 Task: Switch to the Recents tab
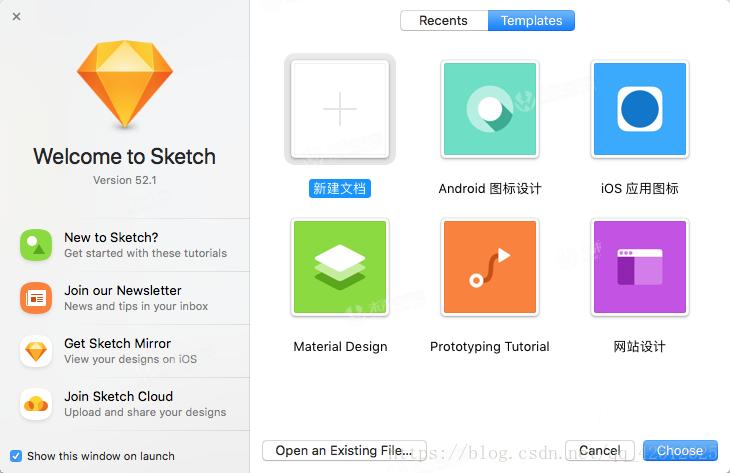pyautogui.click(x=444, y=20)
